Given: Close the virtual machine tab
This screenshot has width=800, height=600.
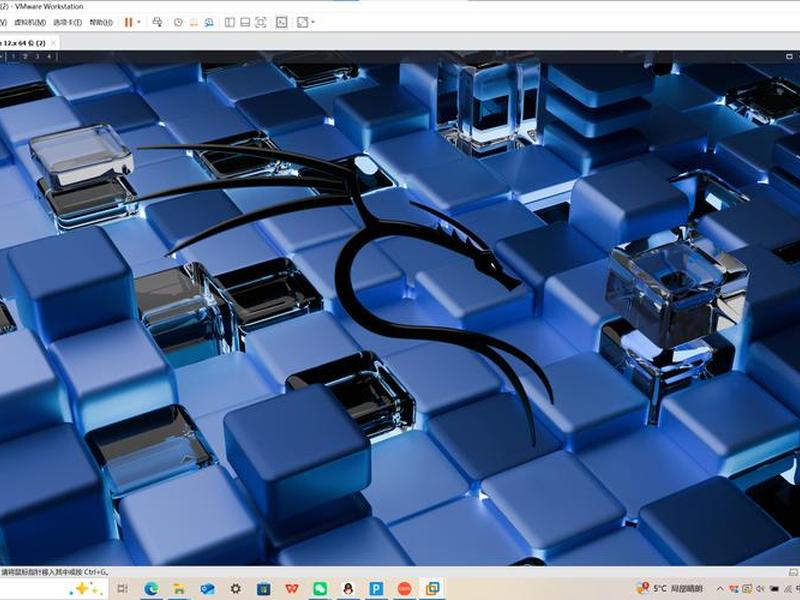Looking at the screenshot, I should pyautogui.click(x=54, y=43).
